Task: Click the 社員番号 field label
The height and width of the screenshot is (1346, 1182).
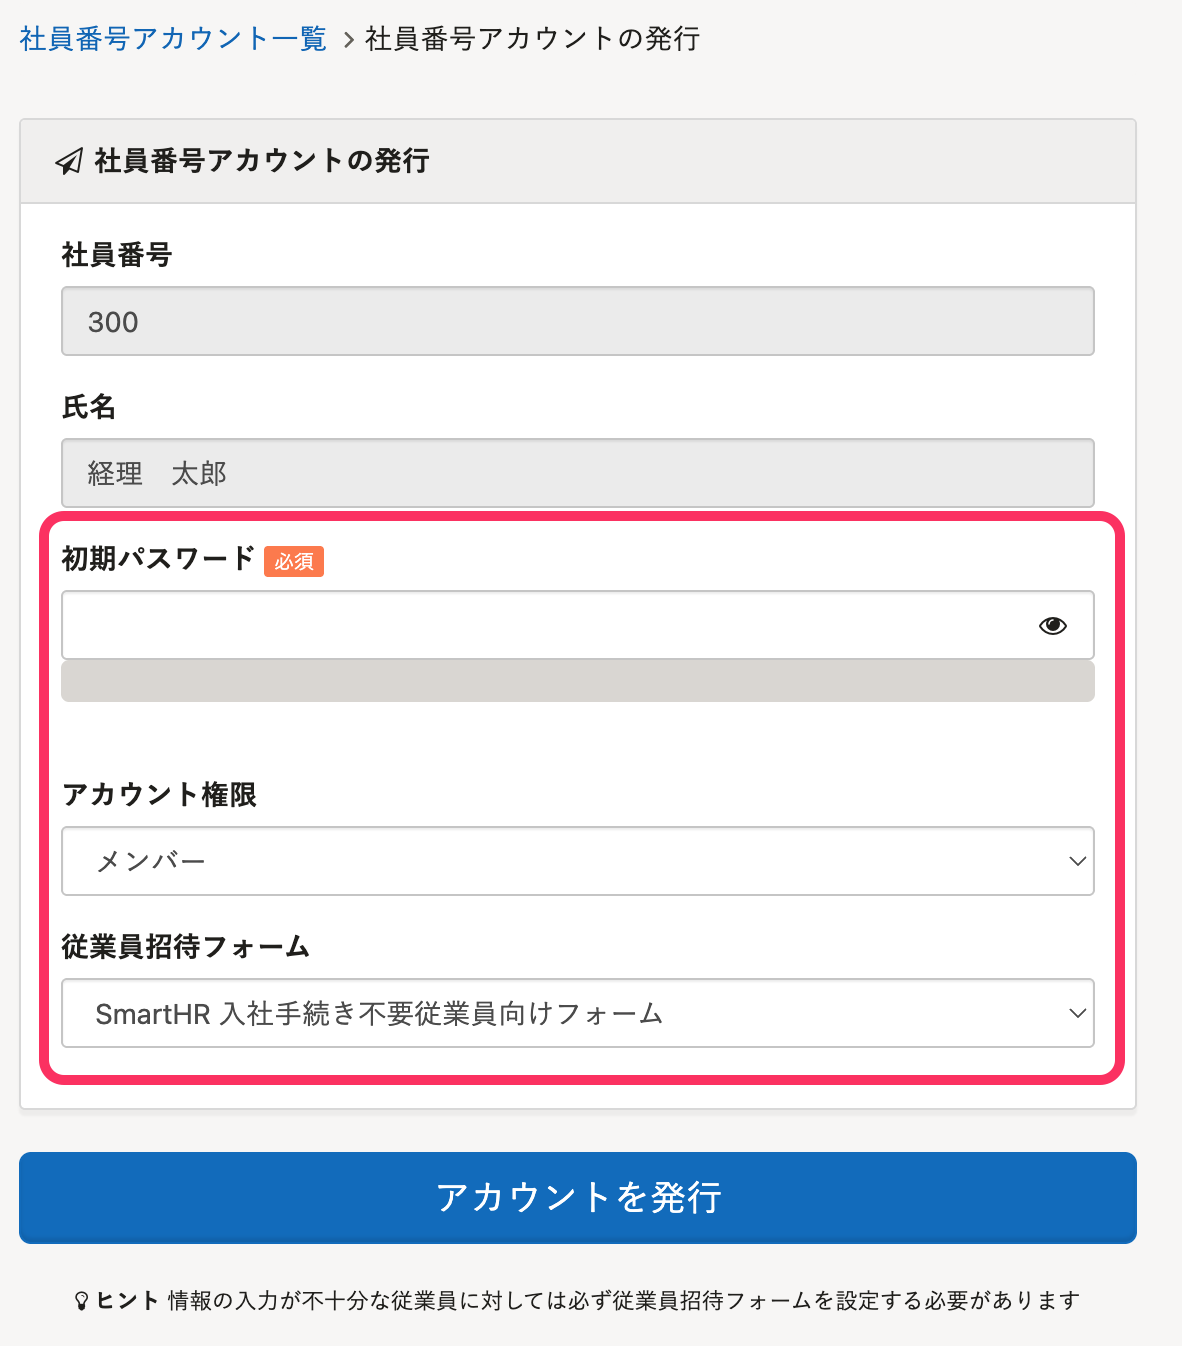Action: (117, 255)
